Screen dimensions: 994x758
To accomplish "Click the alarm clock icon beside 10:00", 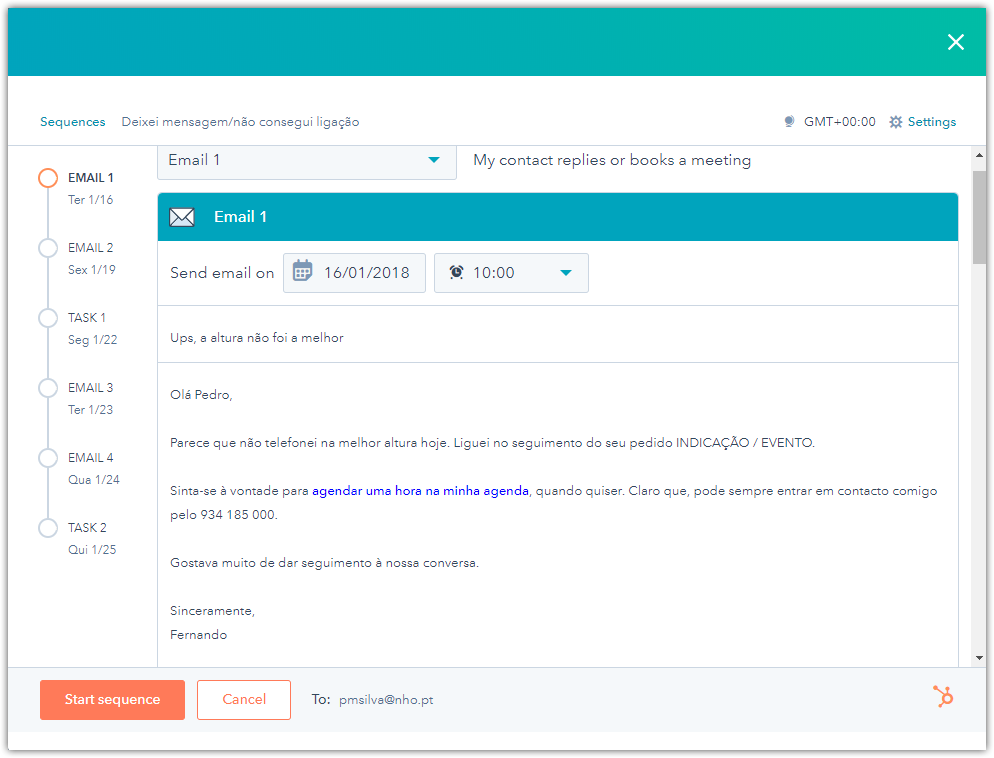I will pos(456,272).
